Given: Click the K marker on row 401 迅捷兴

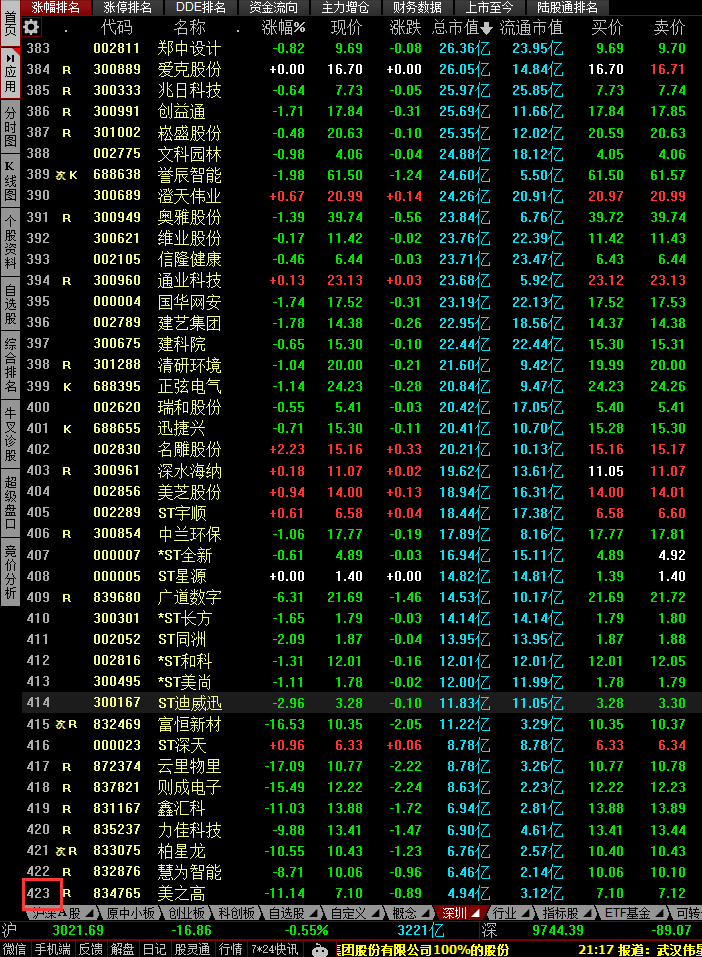Looking at the screenshot, I should [67, 429].
